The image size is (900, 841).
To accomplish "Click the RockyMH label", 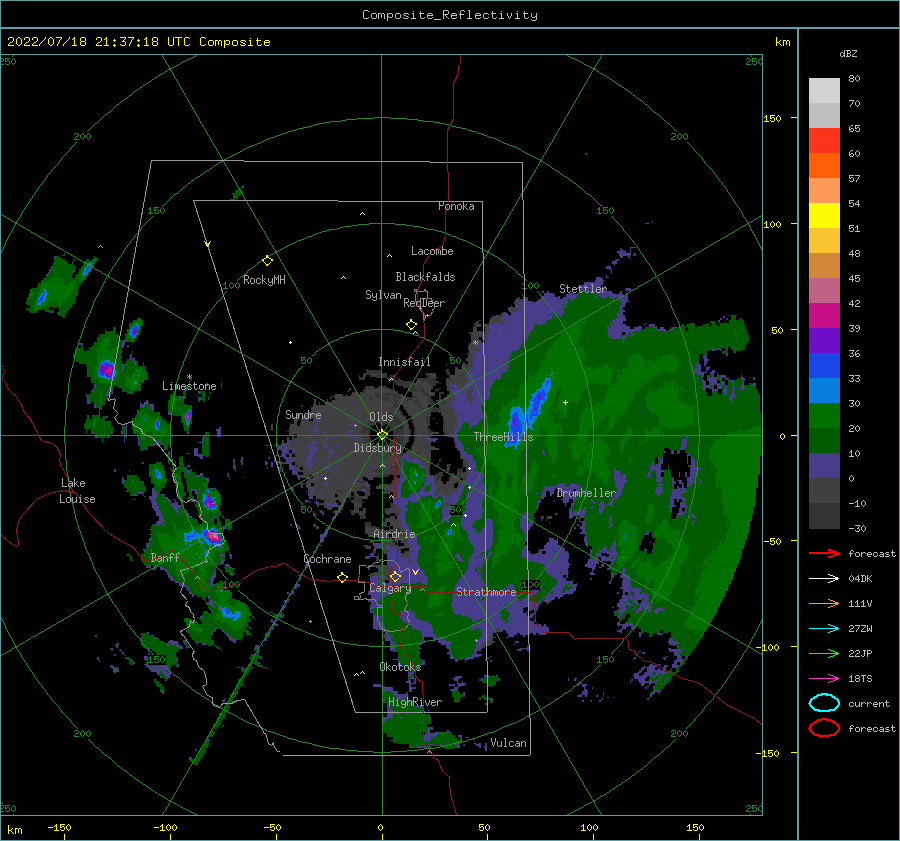I will click(264, 280).
